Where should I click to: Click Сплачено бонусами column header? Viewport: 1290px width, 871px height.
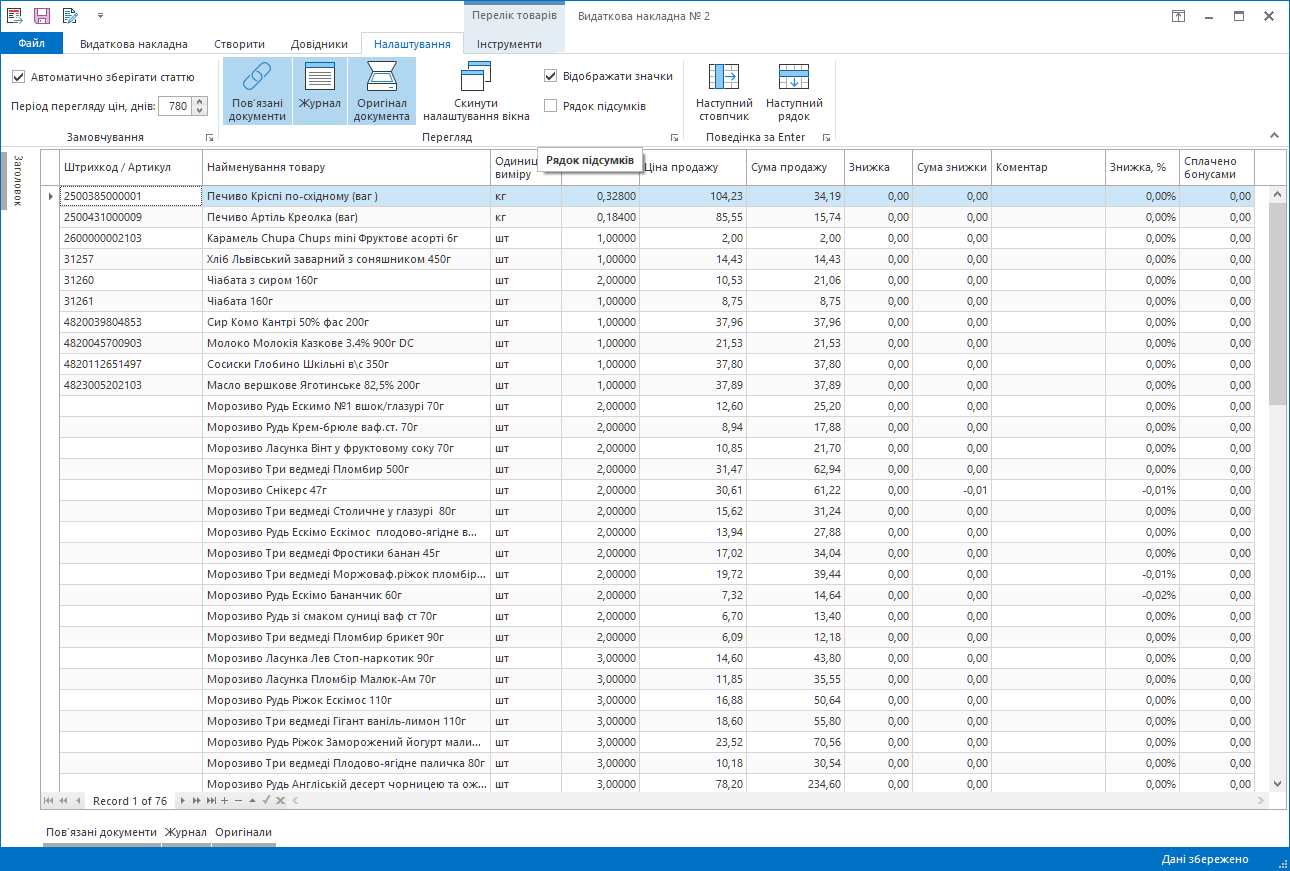[x=1217, y=167]
